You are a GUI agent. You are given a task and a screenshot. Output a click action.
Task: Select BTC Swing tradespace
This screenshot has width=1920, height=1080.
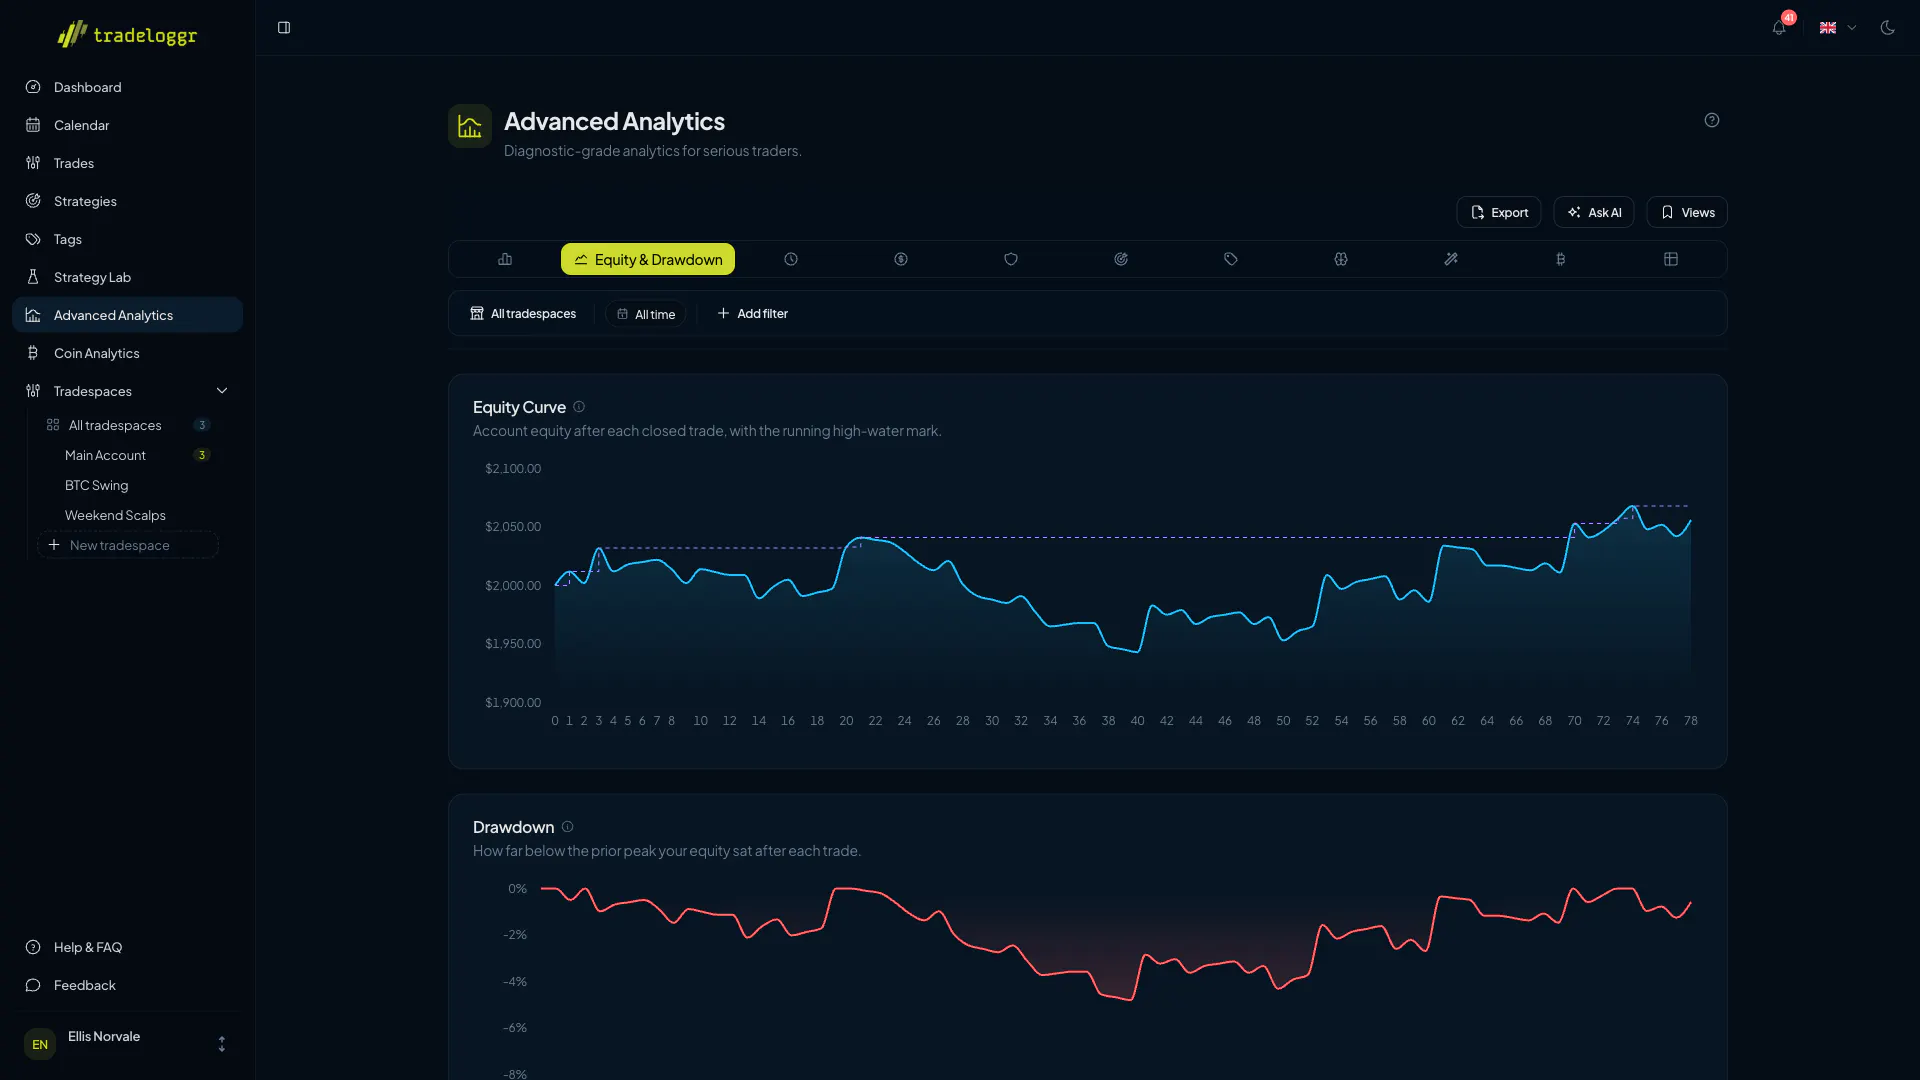click(x=128, y=485)
